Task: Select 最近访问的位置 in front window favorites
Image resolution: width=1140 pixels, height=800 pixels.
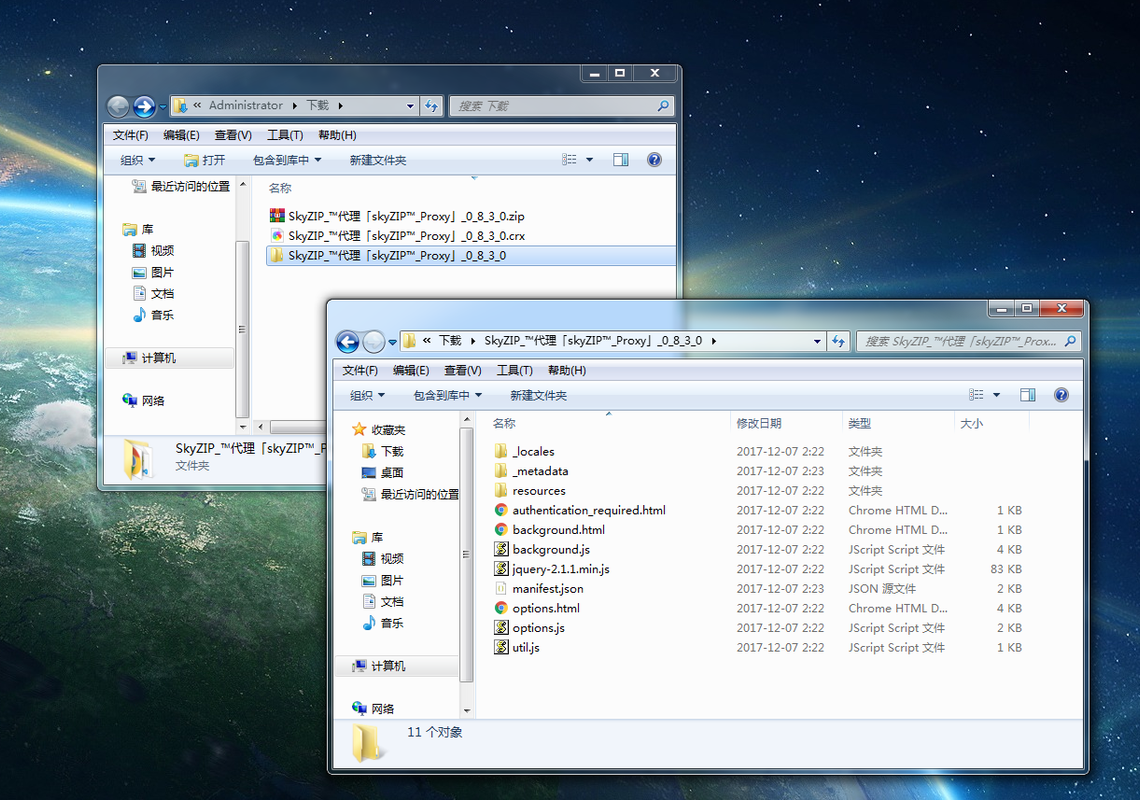Action: click(411, 495)
